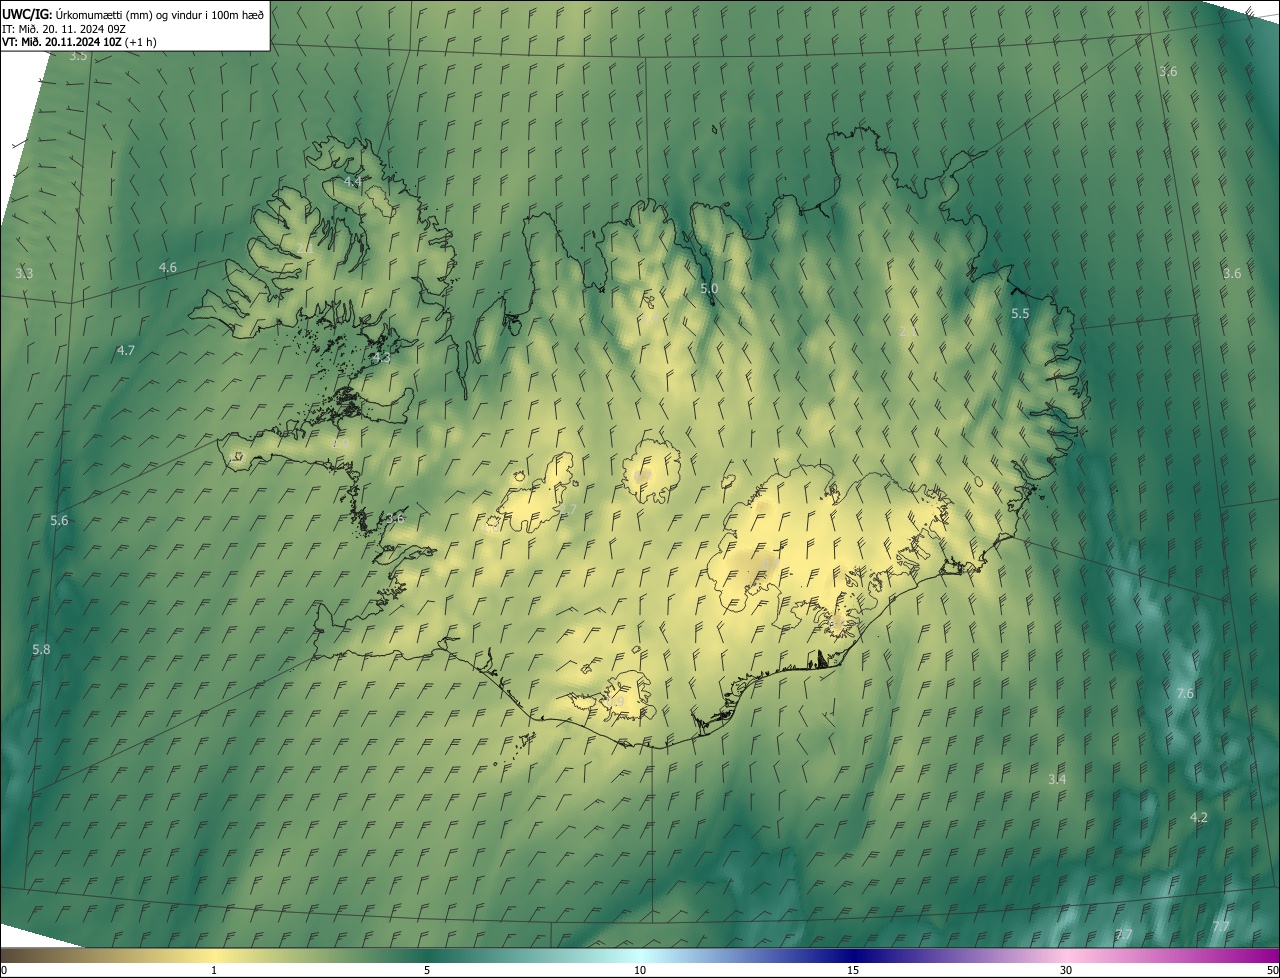Click the 3.5 value label on the map
1280x978 pixels.
pyautogui.click(x=78, y=56)
